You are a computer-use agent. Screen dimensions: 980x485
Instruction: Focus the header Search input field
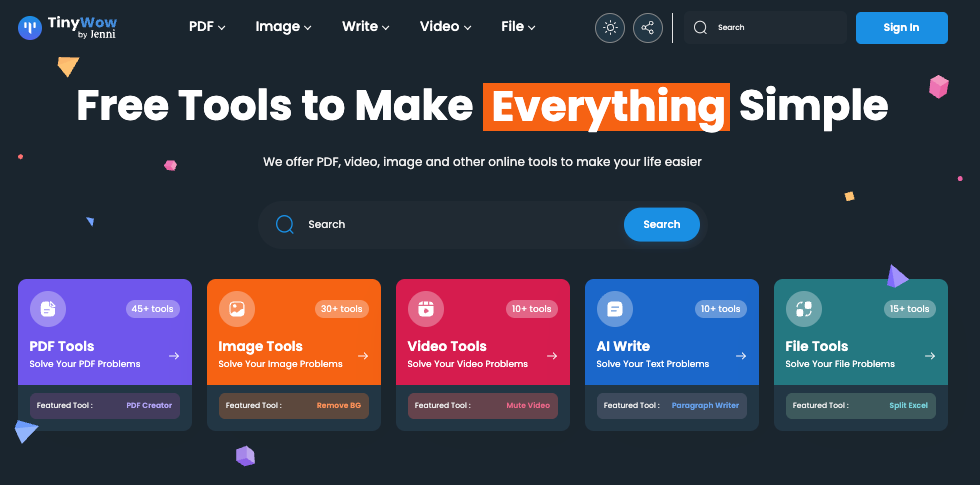(766, 28)
